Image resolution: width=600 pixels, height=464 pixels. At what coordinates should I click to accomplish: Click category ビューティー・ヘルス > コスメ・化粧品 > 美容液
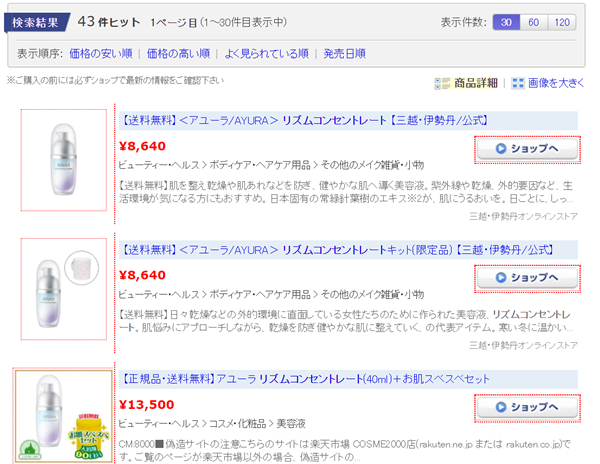[212, 423]
